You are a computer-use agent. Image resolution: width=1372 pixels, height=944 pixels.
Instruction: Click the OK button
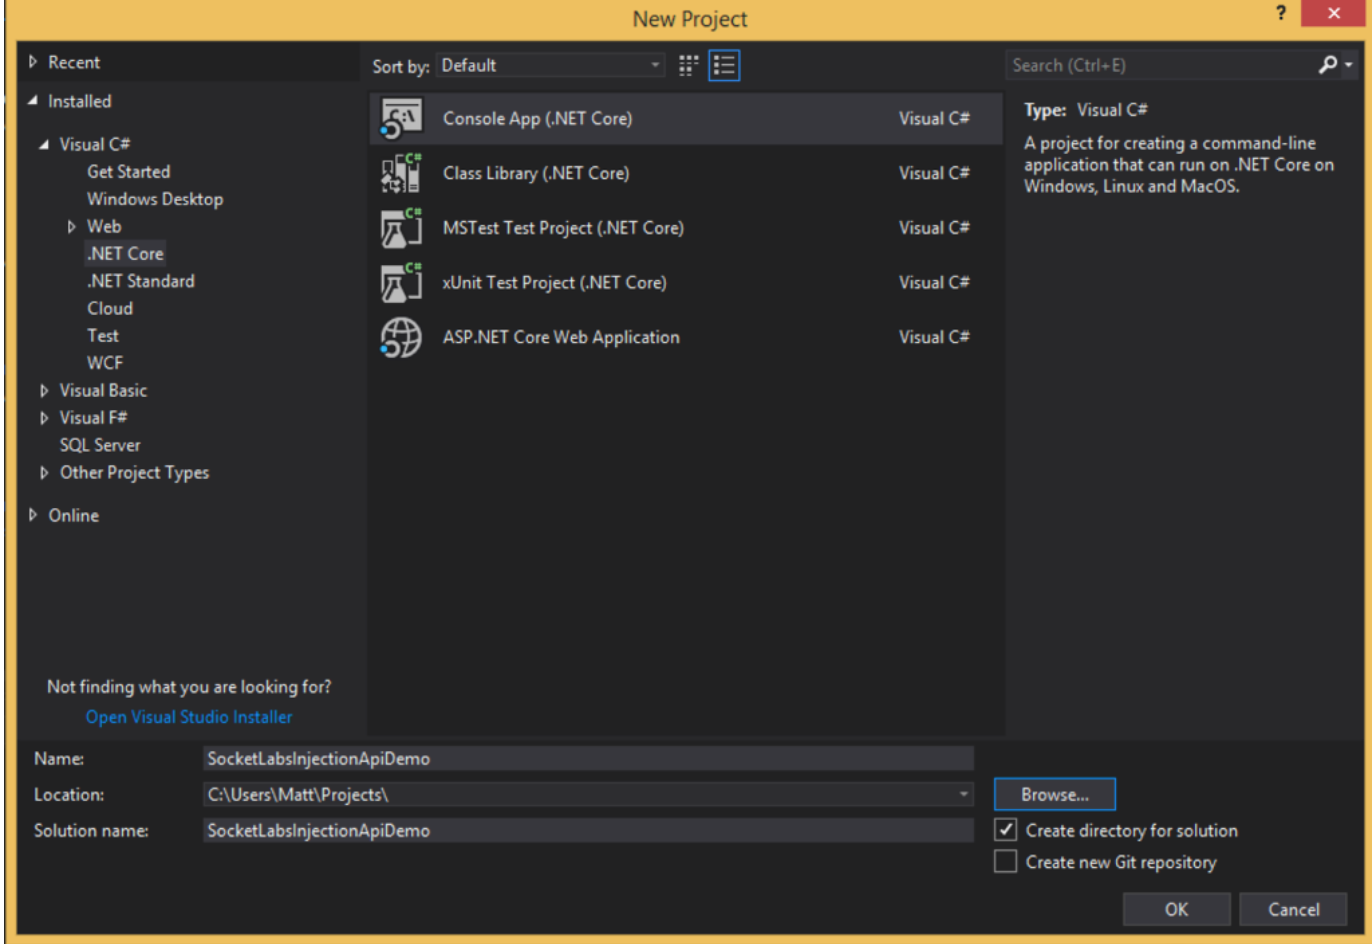[x=1177, y=909]
